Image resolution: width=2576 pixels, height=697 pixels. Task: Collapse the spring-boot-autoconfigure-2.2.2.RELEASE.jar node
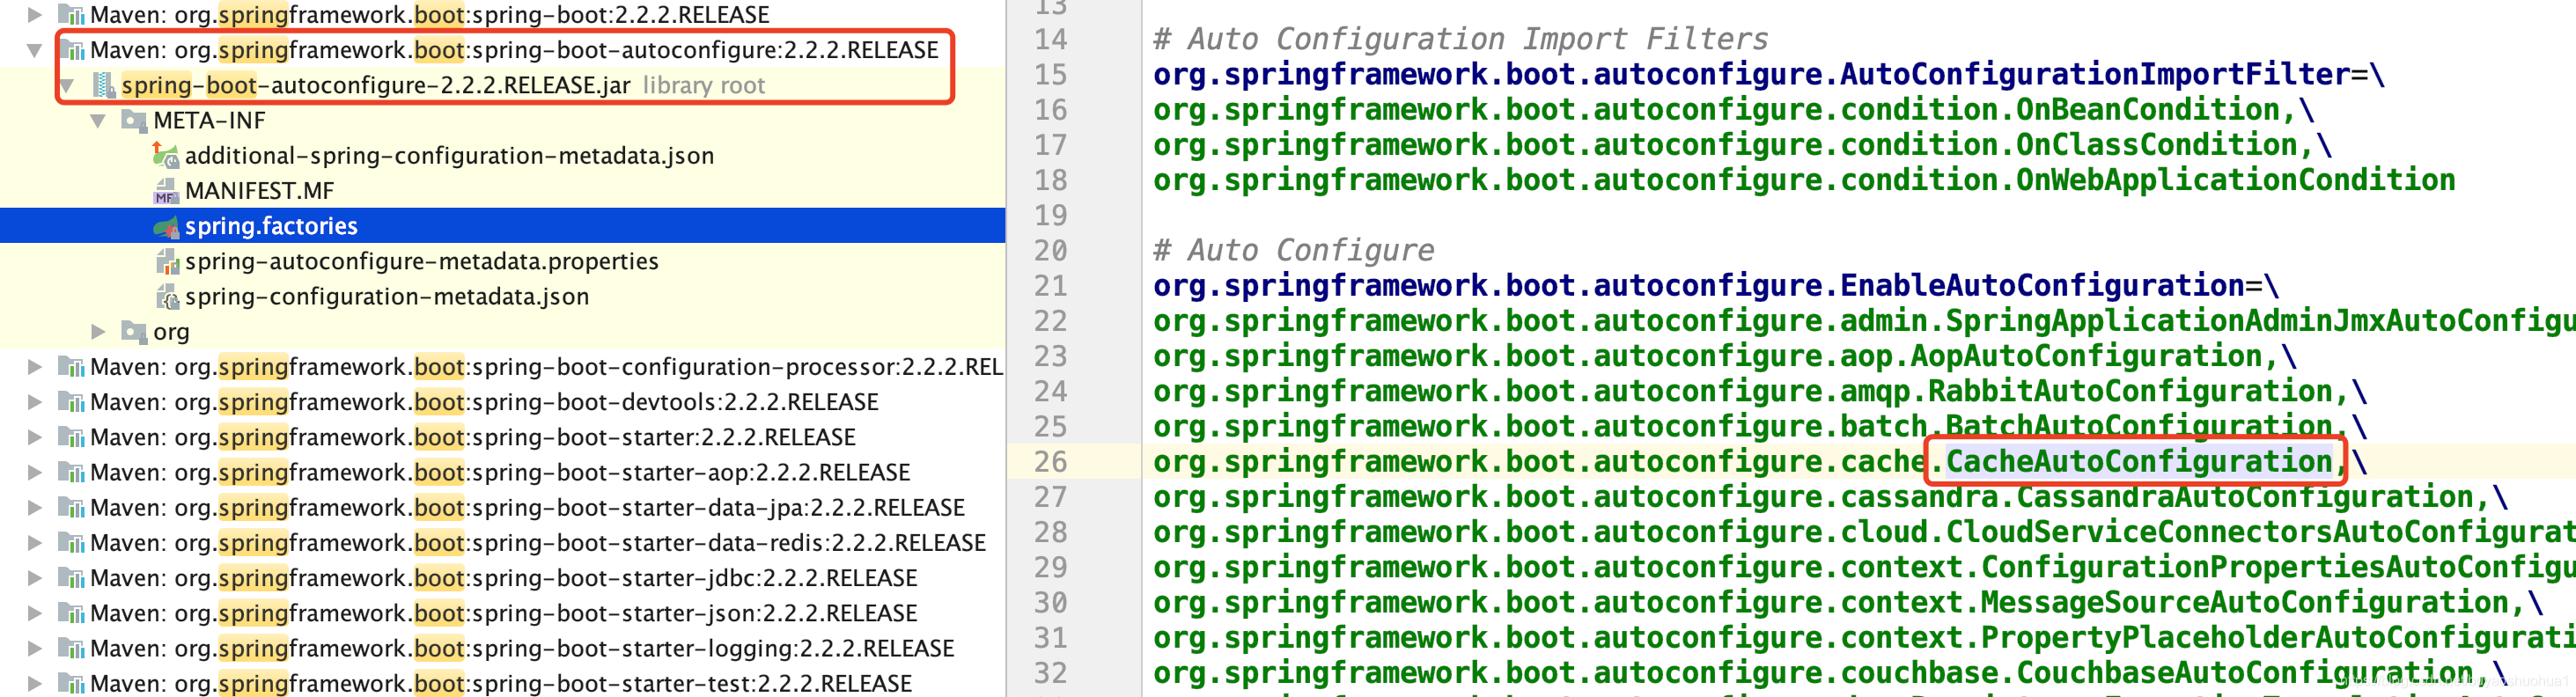66,86
